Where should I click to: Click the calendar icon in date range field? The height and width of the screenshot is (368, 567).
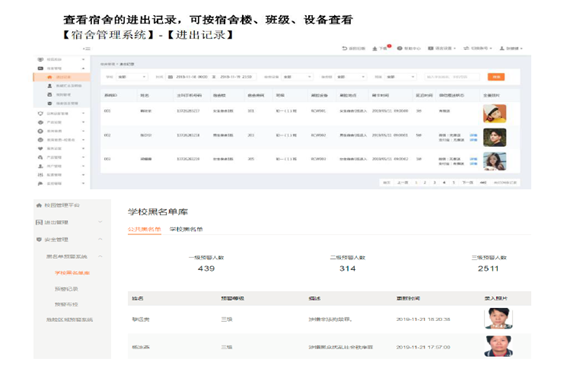pyautogui.click(x=170, y=77)
